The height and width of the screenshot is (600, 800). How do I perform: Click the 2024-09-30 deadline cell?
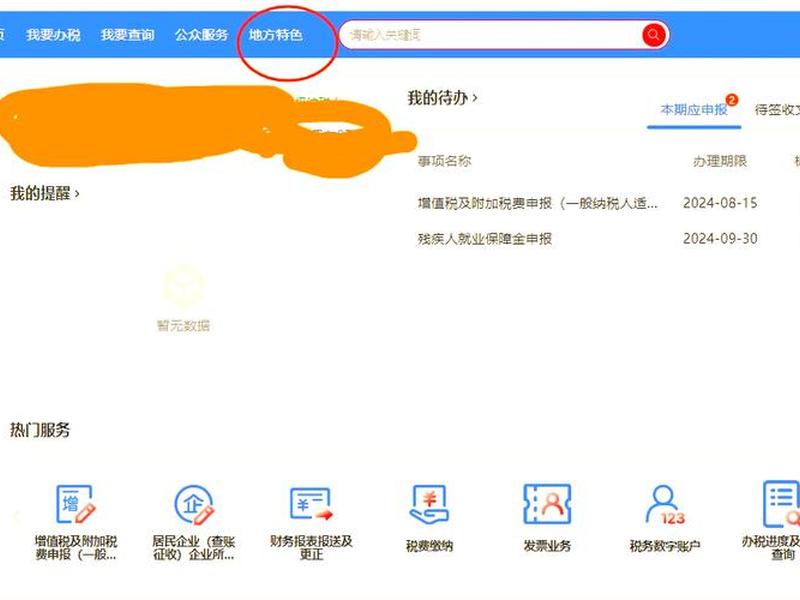[x=720, y=238]
